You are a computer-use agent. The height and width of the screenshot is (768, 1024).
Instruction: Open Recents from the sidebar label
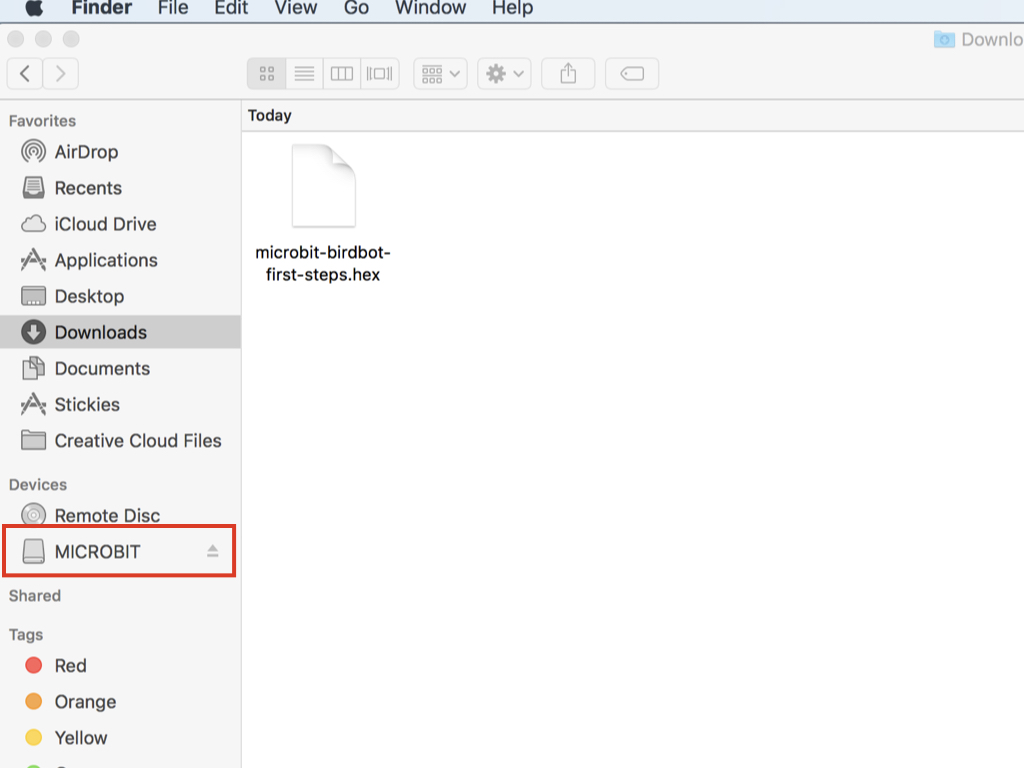(88, 188)
